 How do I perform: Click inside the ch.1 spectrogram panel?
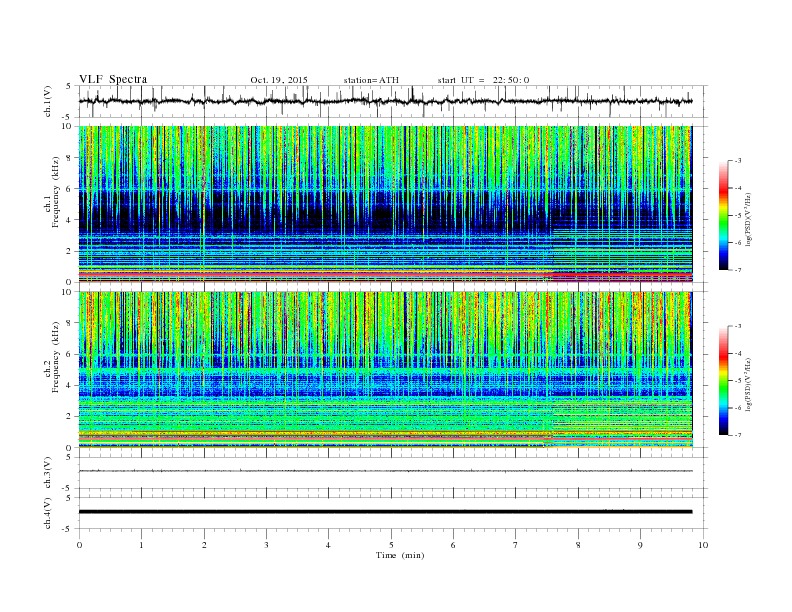tap(385, 204)
